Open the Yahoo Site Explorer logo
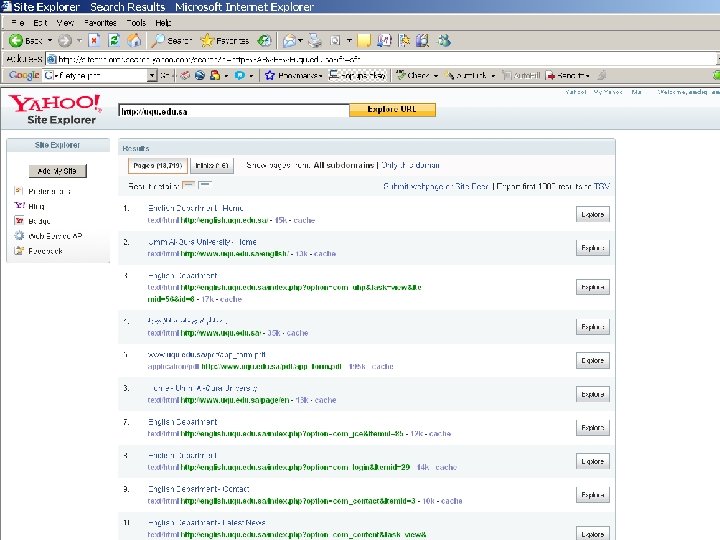This screenshot has height=540, width=720. tap(55, 109)
